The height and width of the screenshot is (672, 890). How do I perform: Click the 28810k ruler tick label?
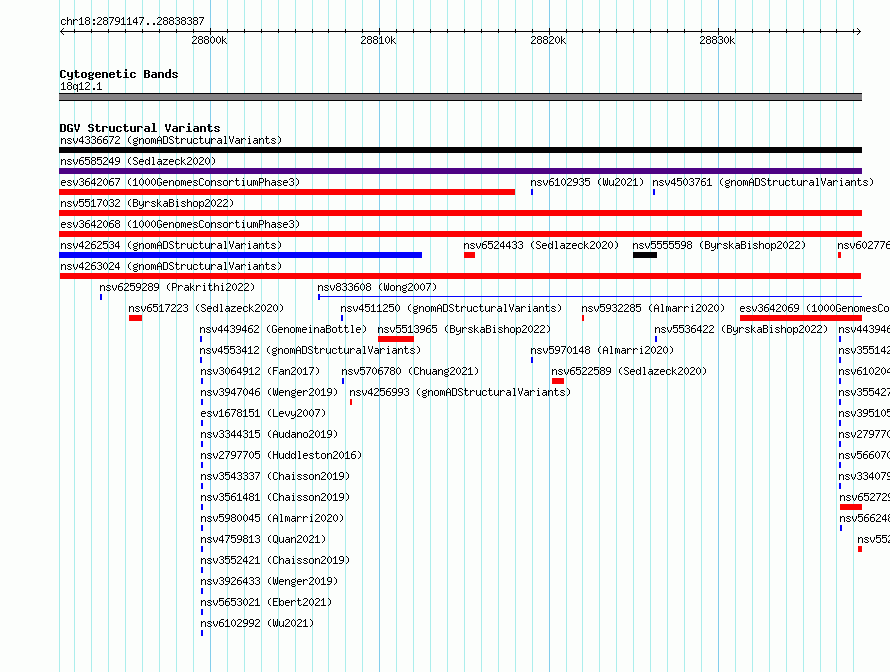378,40
